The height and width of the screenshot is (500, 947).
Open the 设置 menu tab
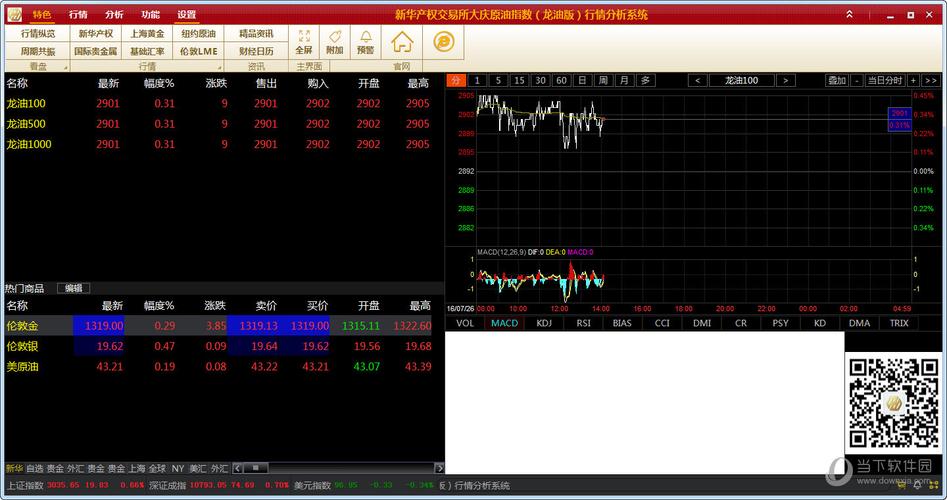(187, 14)
